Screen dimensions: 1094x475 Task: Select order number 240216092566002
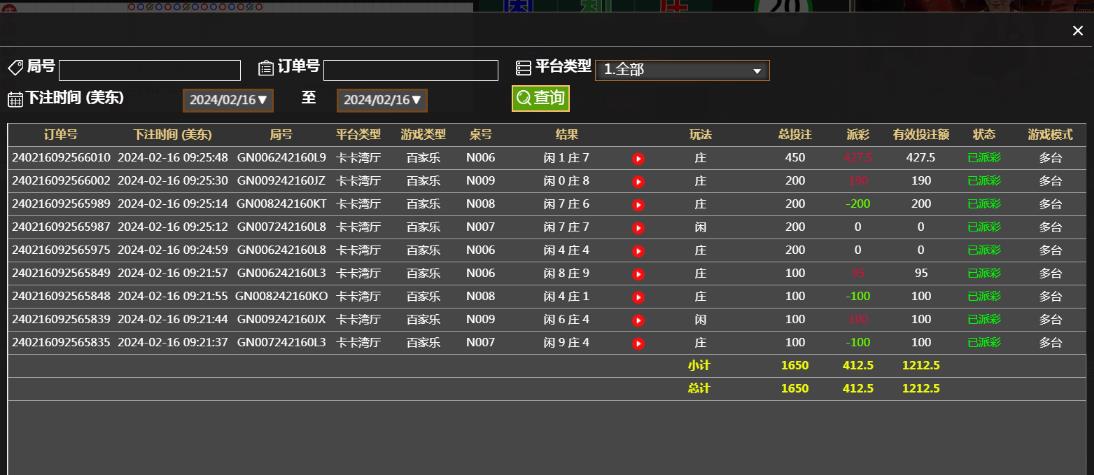click(61, 181)
